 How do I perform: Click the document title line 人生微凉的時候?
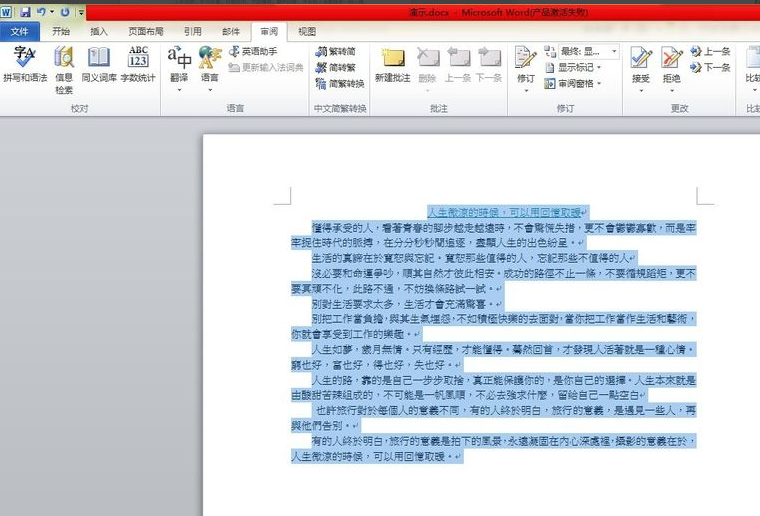[x=504, y=212]
